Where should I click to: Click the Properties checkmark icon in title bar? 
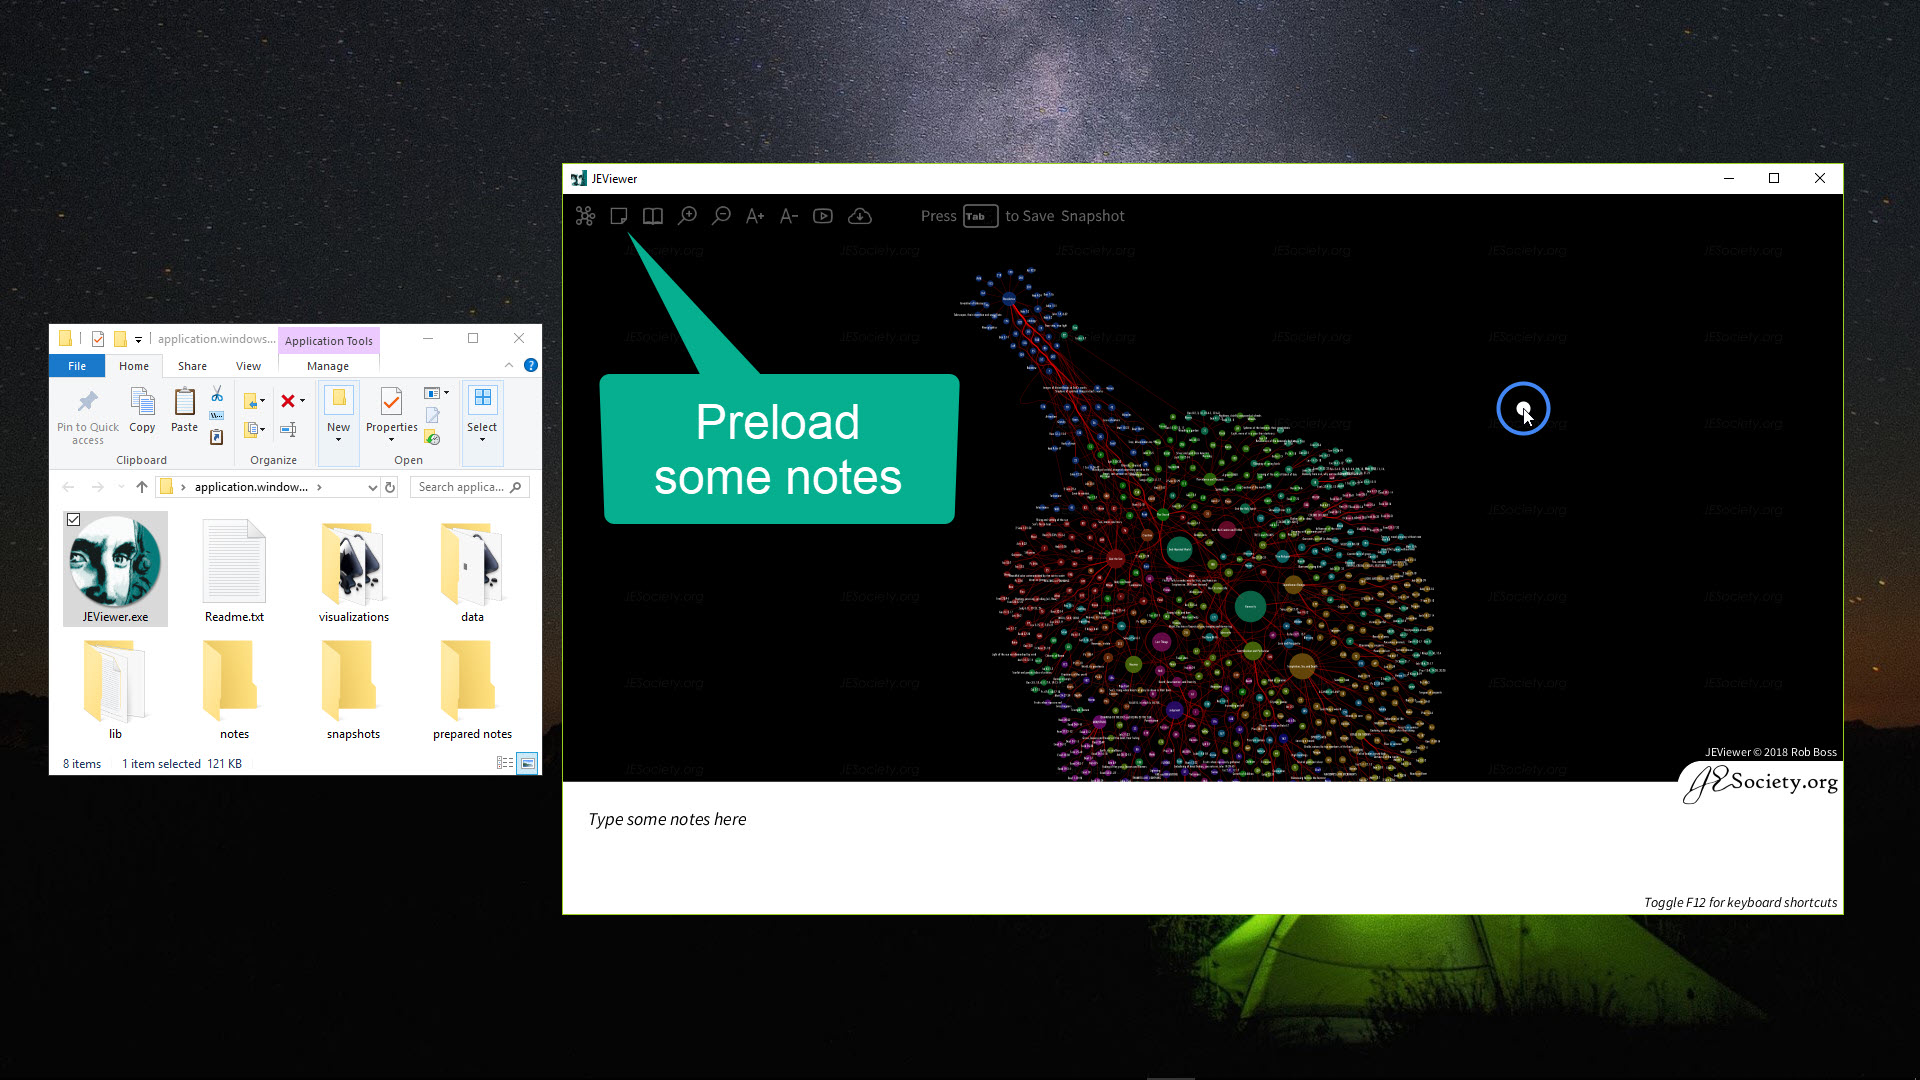coord(98,339)
